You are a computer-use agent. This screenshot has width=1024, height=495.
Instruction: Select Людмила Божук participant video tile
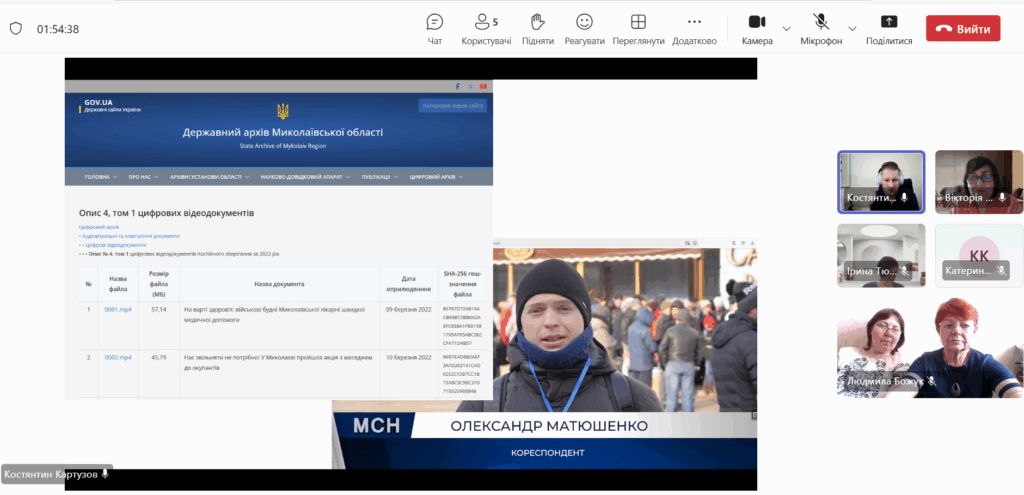[x=930, y=347]
